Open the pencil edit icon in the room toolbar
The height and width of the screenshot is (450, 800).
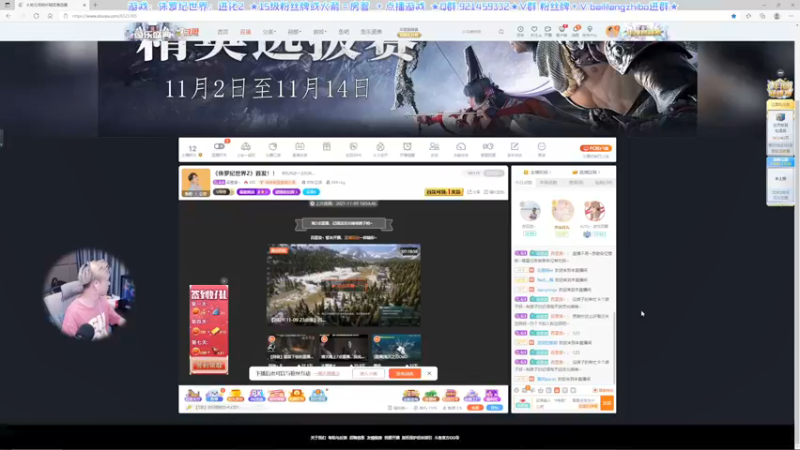514,147
